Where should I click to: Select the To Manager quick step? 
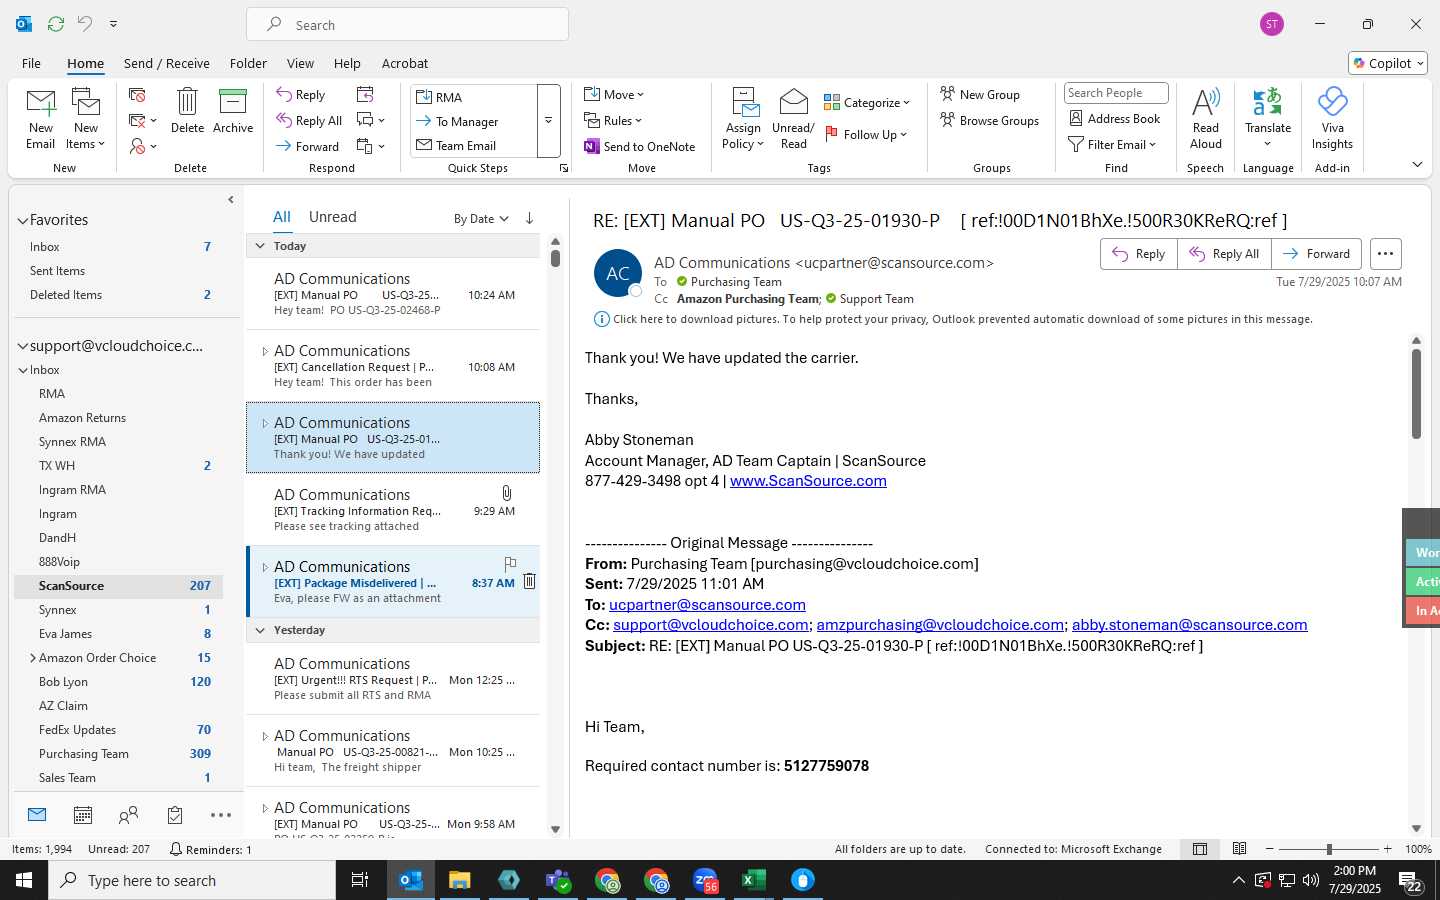coord(473,121)
